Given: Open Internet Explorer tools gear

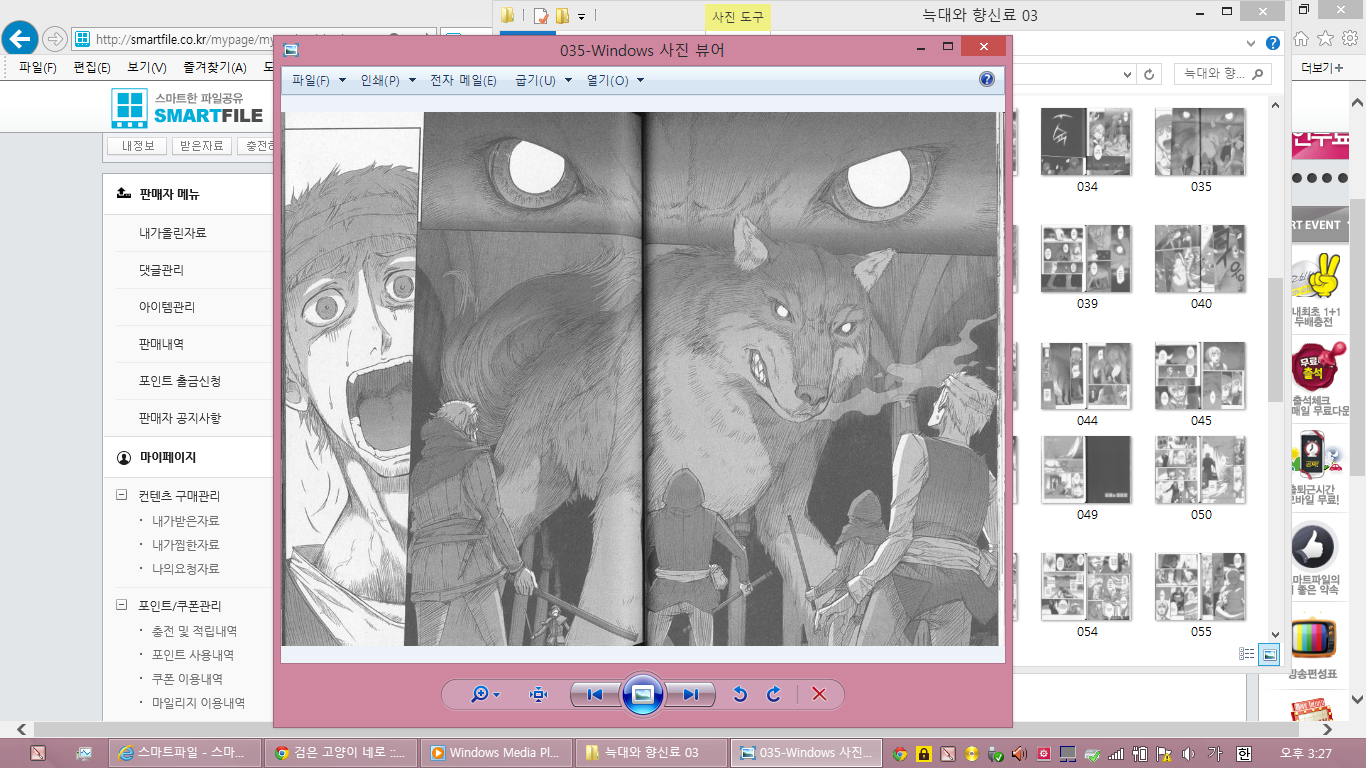Looking at the screenshot, I should (1348, 39).
